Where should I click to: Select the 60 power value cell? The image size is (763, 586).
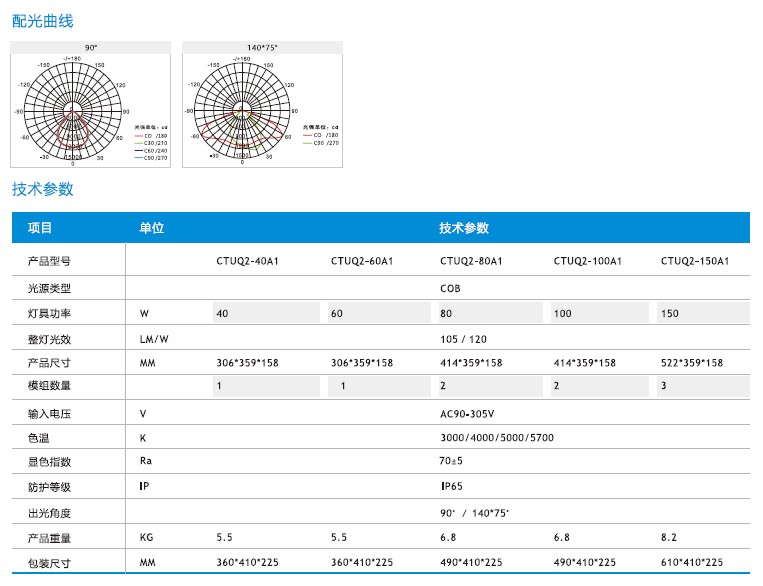(379, 313)
